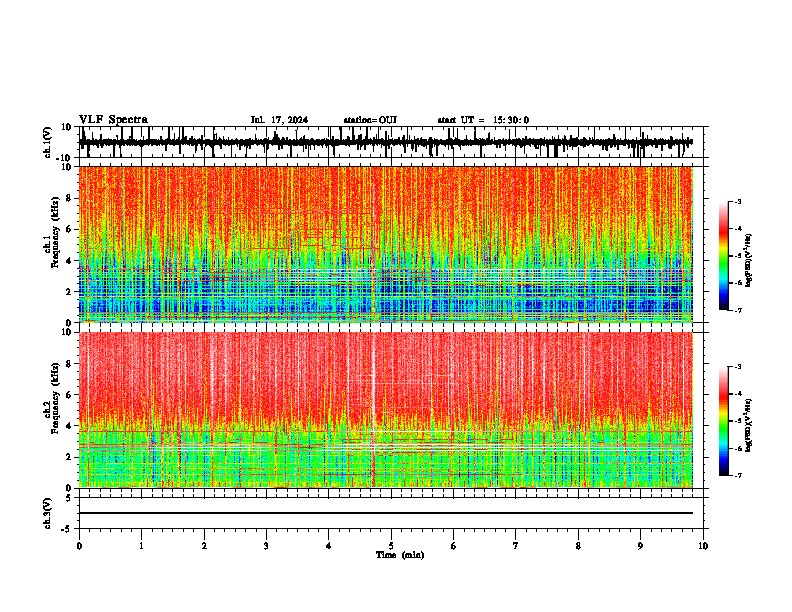792x612 pixels.
Task: Click the "3" tick on time axis
Action: 266,546
